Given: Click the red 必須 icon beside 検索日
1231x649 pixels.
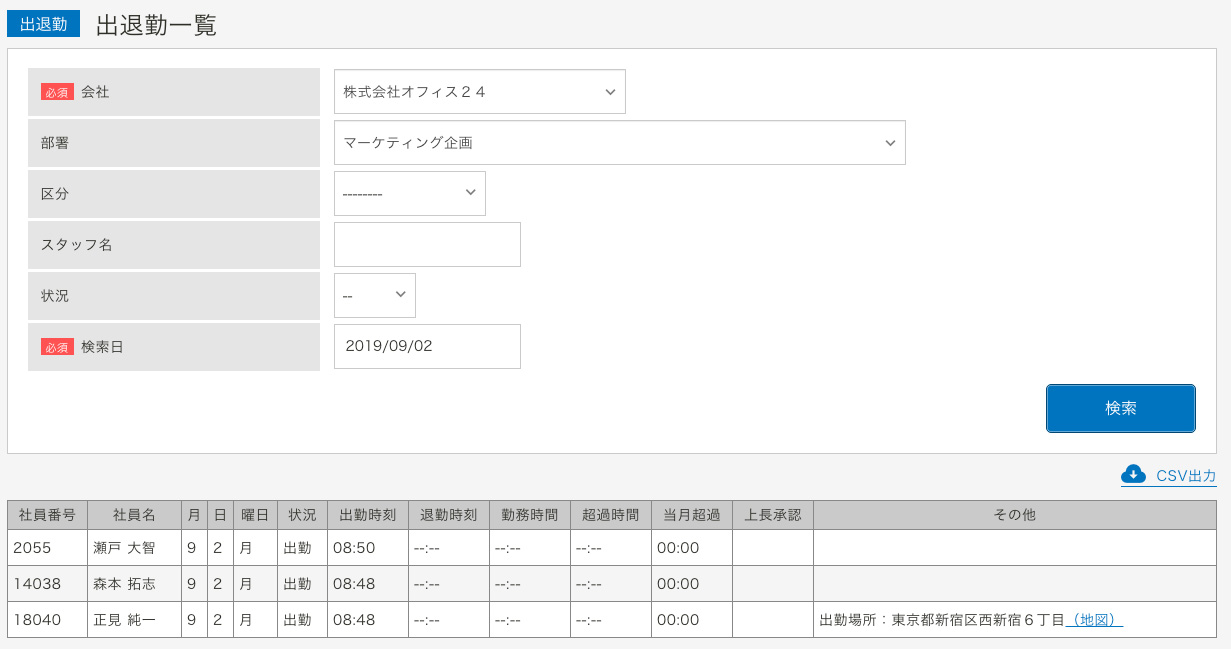Looking at the screenshot, I should pyautogui.click(x=57, y=346).
